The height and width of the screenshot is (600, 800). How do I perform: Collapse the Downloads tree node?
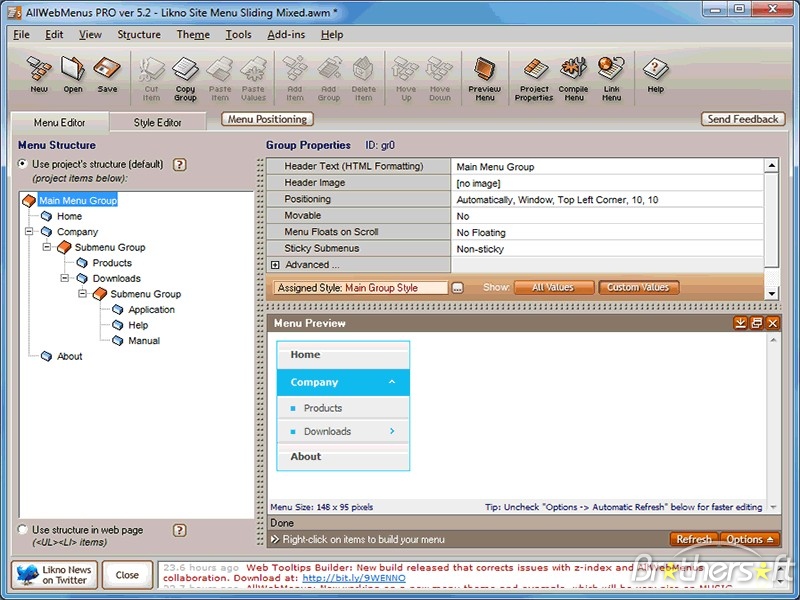tap(66, 279)
